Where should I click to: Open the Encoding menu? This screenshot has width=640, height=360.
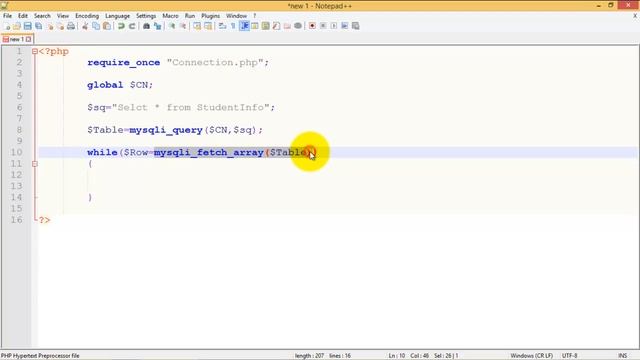(x=87, y=16)
